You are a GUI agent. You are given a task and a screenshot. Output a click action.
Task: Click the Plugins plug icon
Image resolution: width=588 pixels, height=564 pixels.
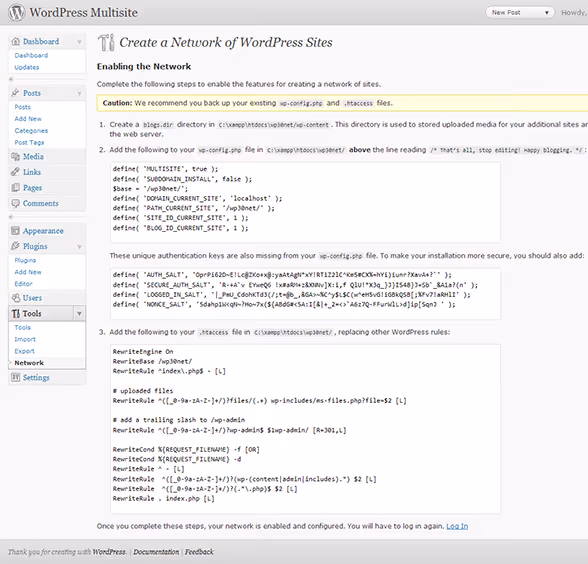click(15, 246)
